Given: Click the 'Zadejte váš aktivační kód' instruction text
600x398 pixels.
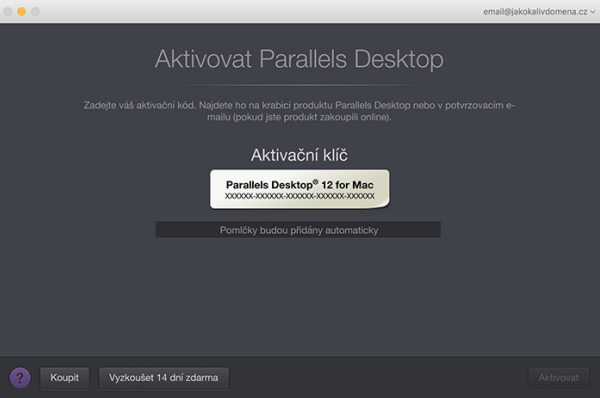Looking at the screenshot, I should (x=299, y=111).
